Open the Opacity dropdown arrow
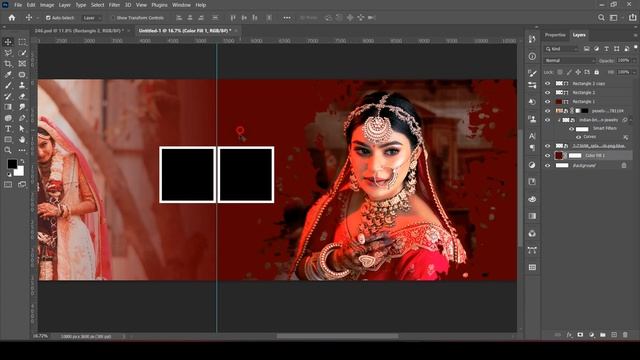The image size is (640, 360). point(634,60)
